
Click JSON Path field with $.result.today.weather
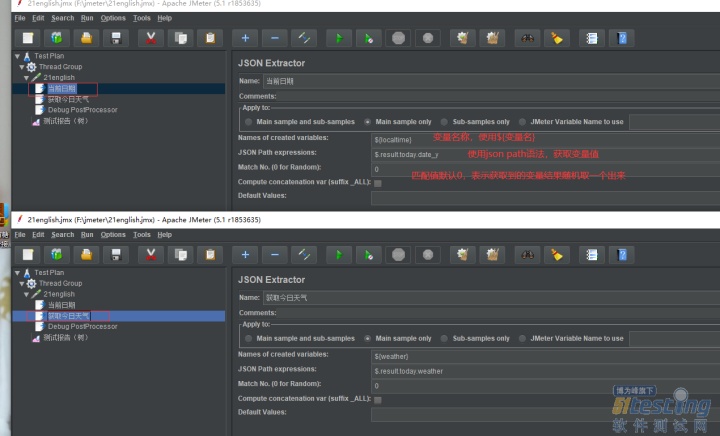pos(546,371)
